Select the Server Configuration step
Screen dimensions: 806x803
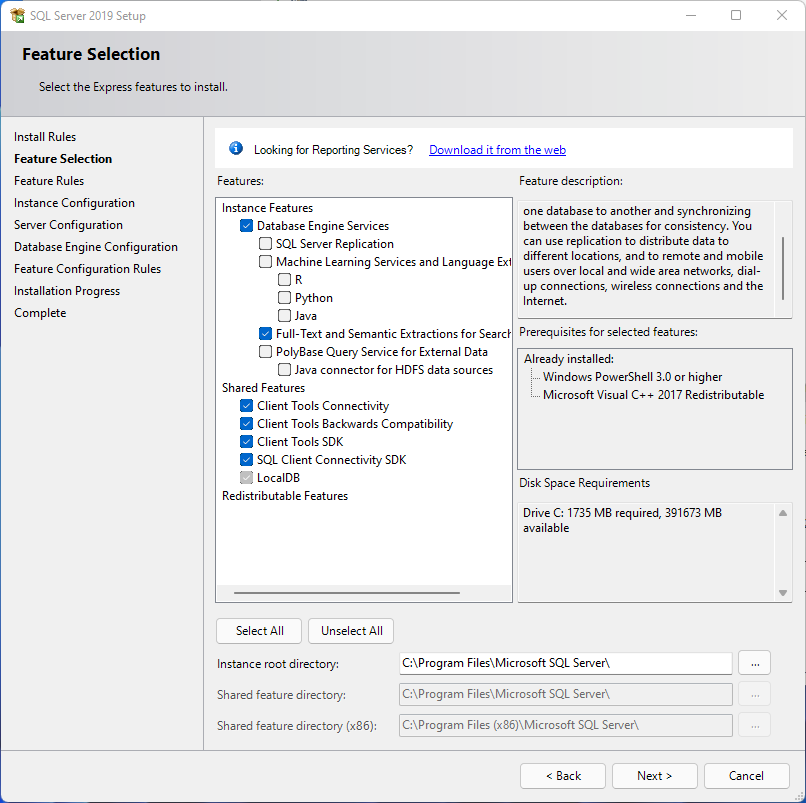click(68, 225)
